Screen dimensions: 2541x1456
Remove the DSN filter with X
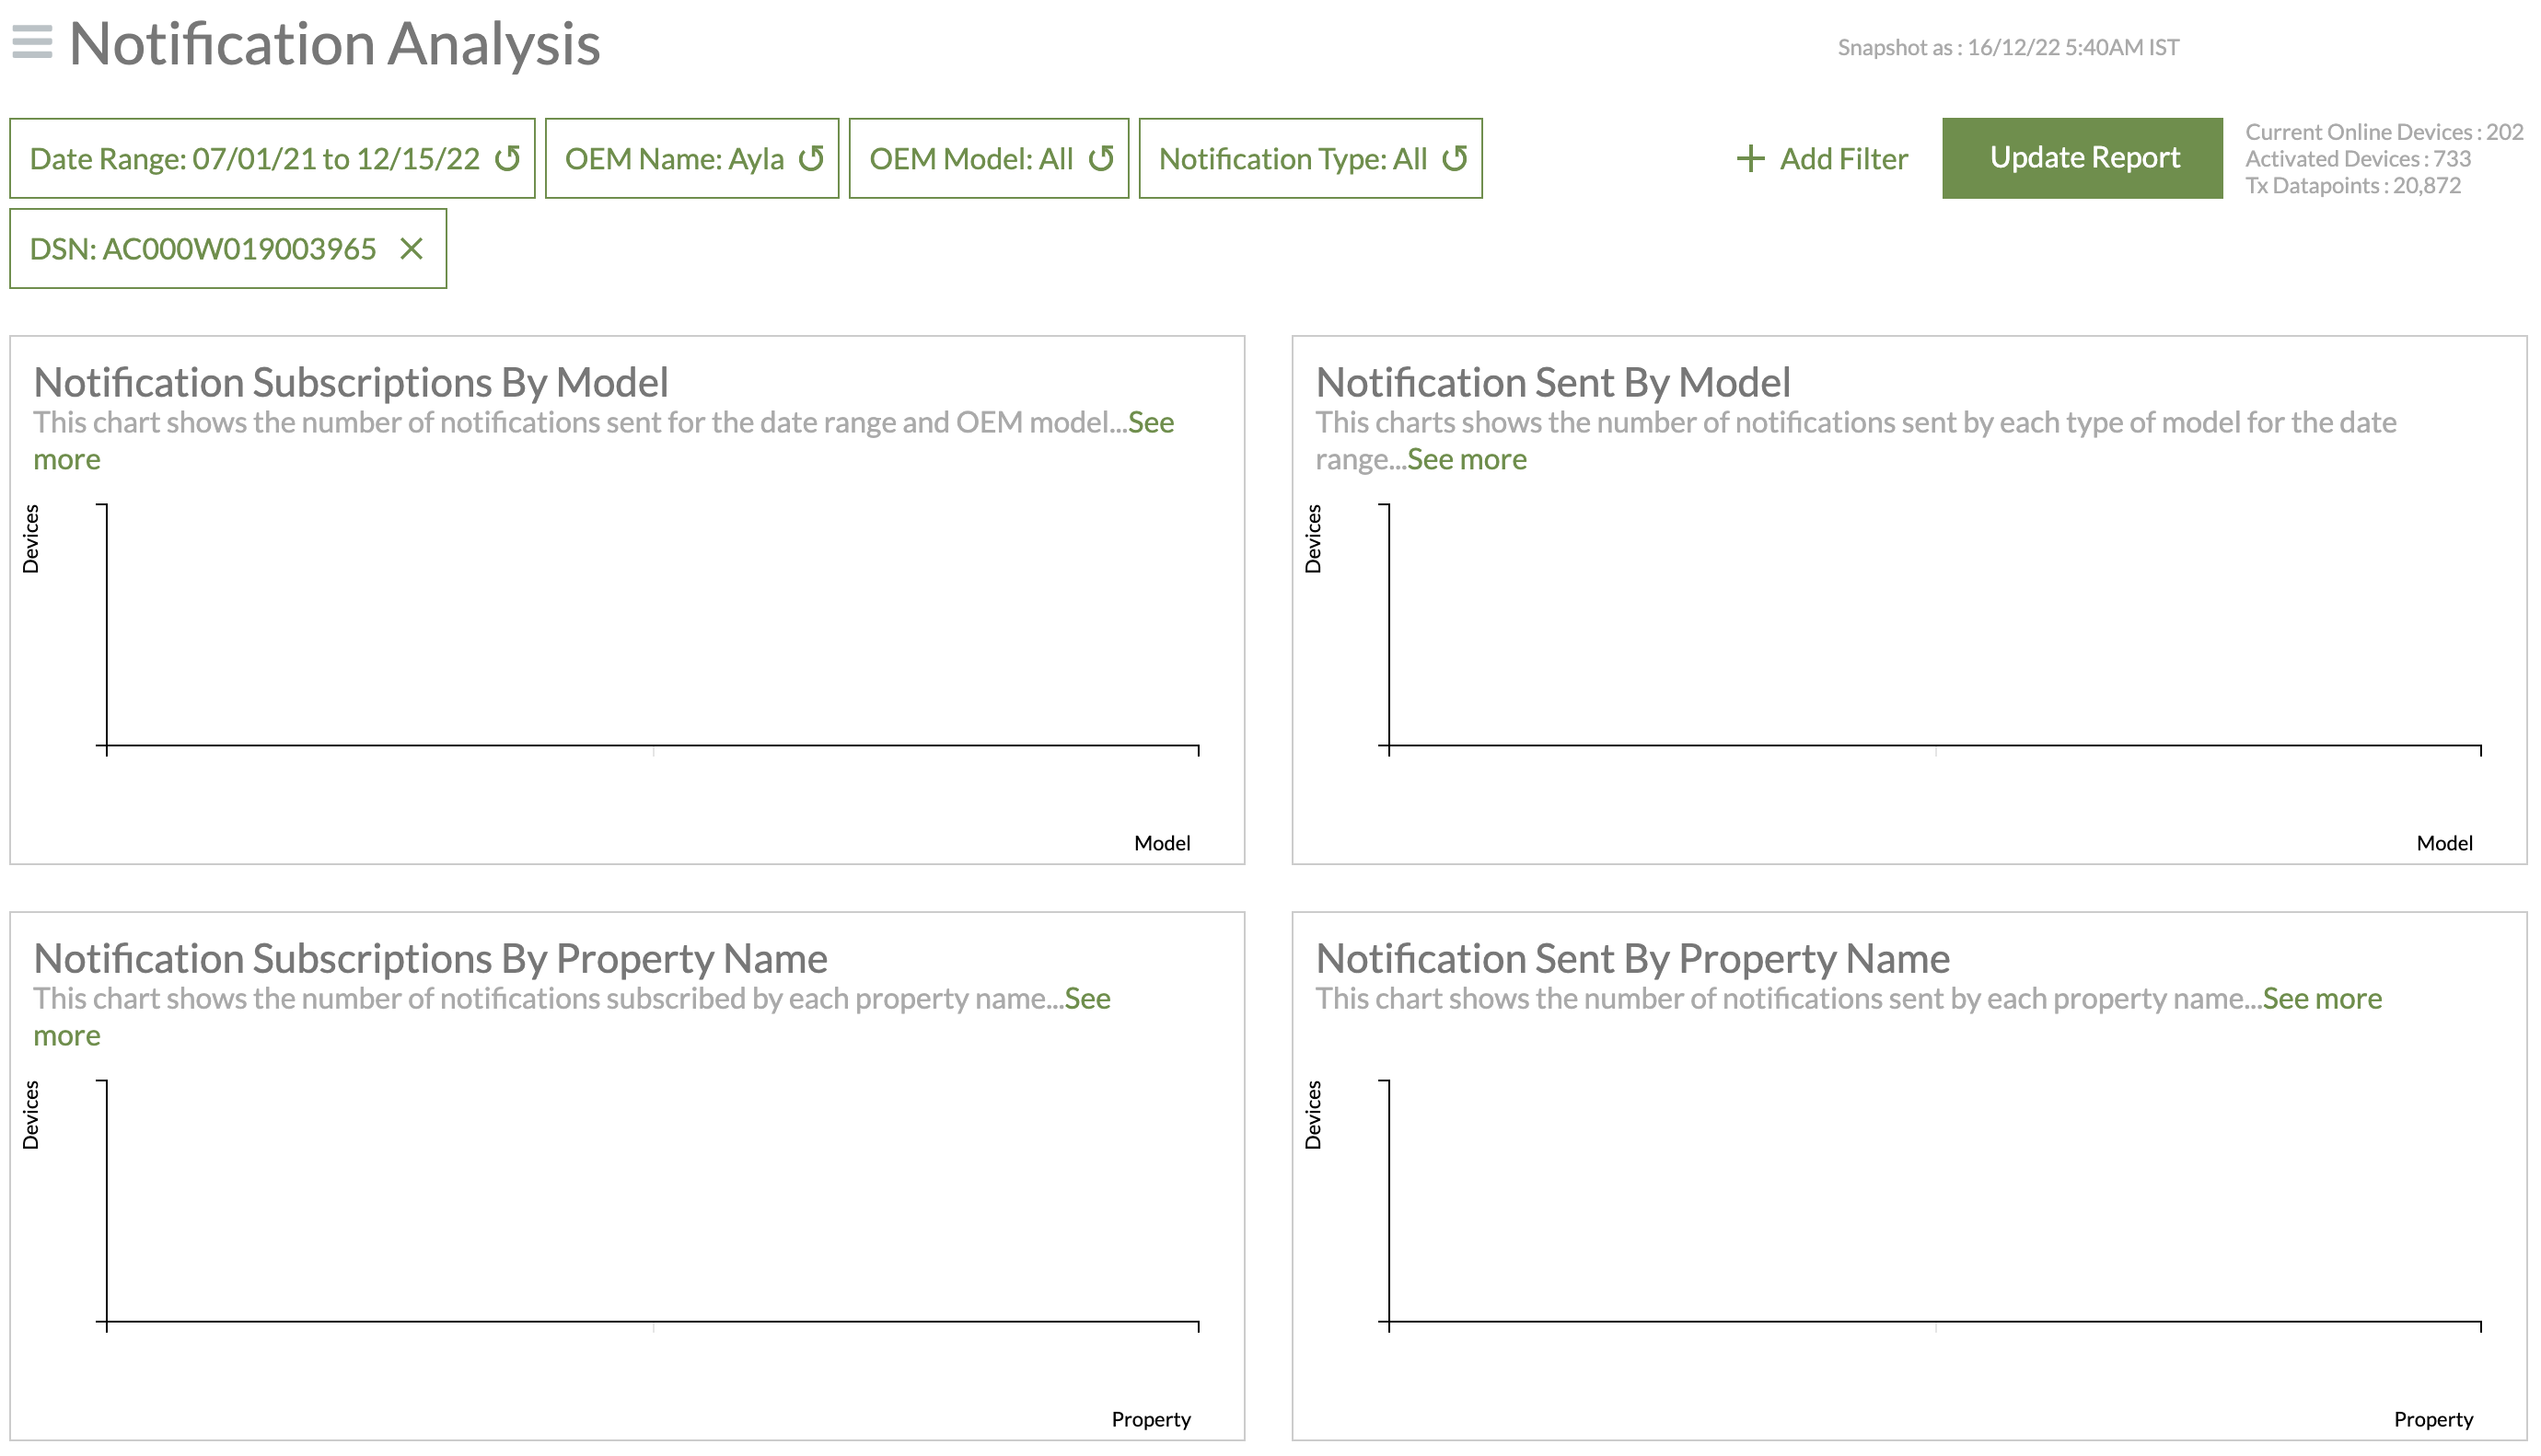[411, 248]
